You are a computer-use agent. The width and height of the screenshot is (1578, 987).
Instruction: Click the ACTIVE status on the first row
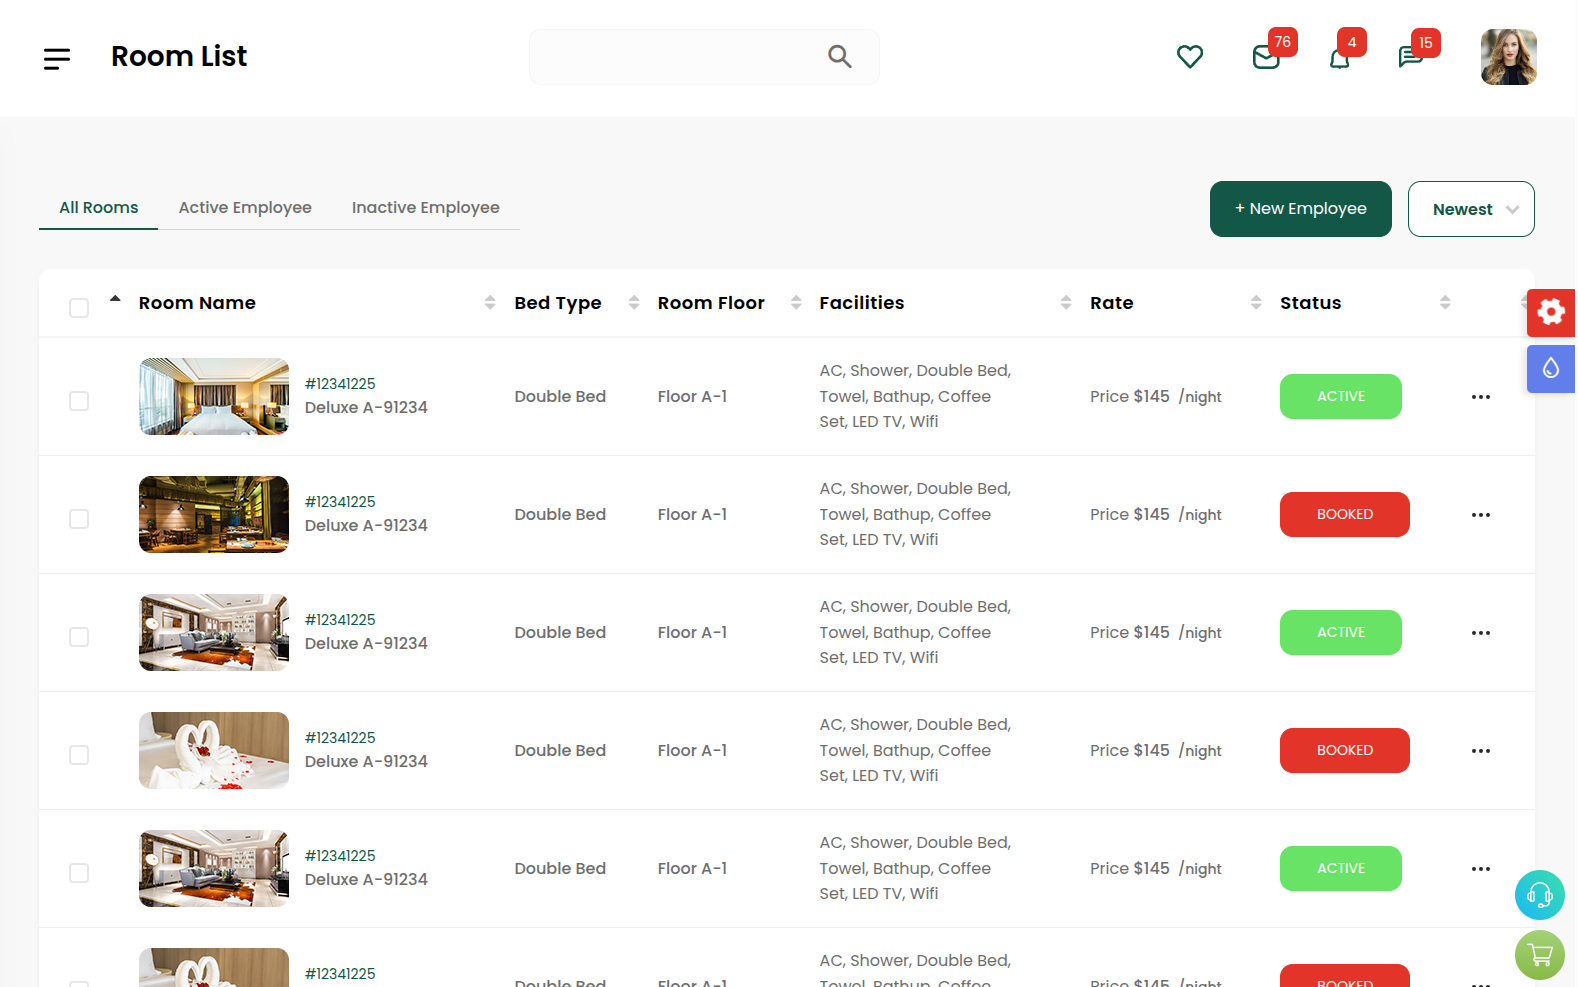(x=1341, y=397)
